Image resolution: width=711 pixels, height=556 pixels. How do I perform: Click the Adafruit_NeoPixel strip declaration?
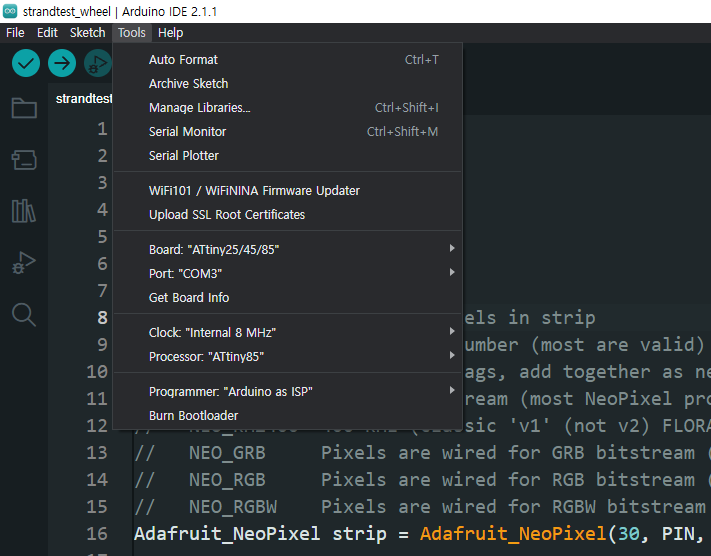[x=260, y=534]
